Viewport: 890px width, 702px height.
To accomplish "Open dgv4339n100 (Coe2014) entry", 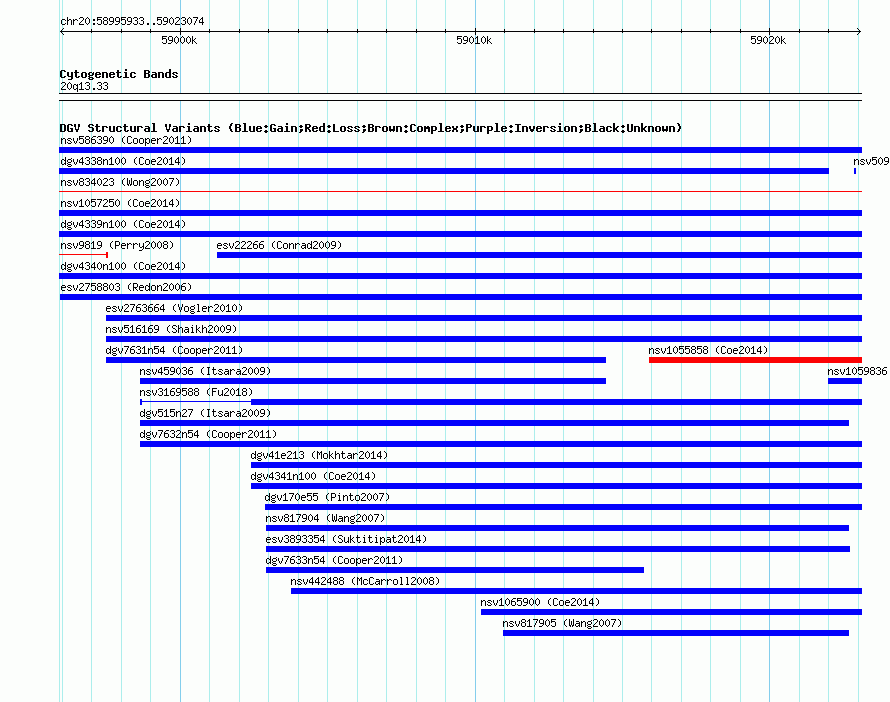I will point(123,224).
